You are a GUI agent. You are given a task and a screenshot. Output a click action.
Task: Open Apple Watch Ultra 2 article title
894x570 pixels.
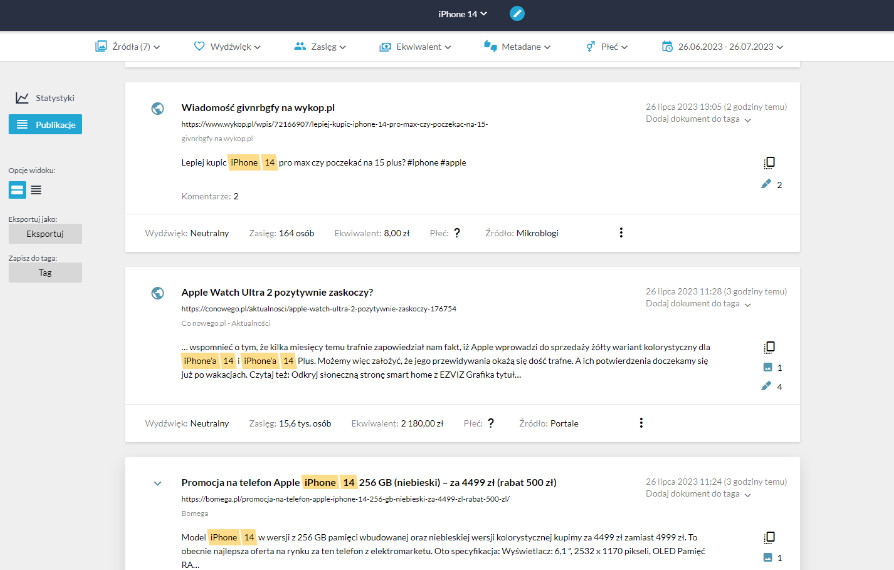277,292
